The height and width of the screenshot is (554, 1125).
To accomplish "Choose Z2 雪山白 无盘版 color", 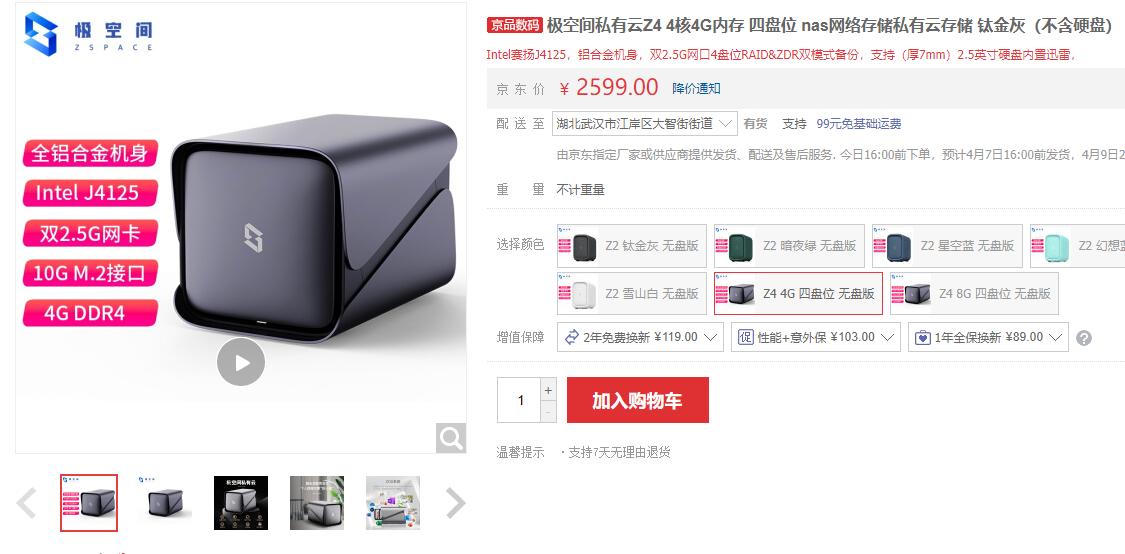I will coord(632,294).
